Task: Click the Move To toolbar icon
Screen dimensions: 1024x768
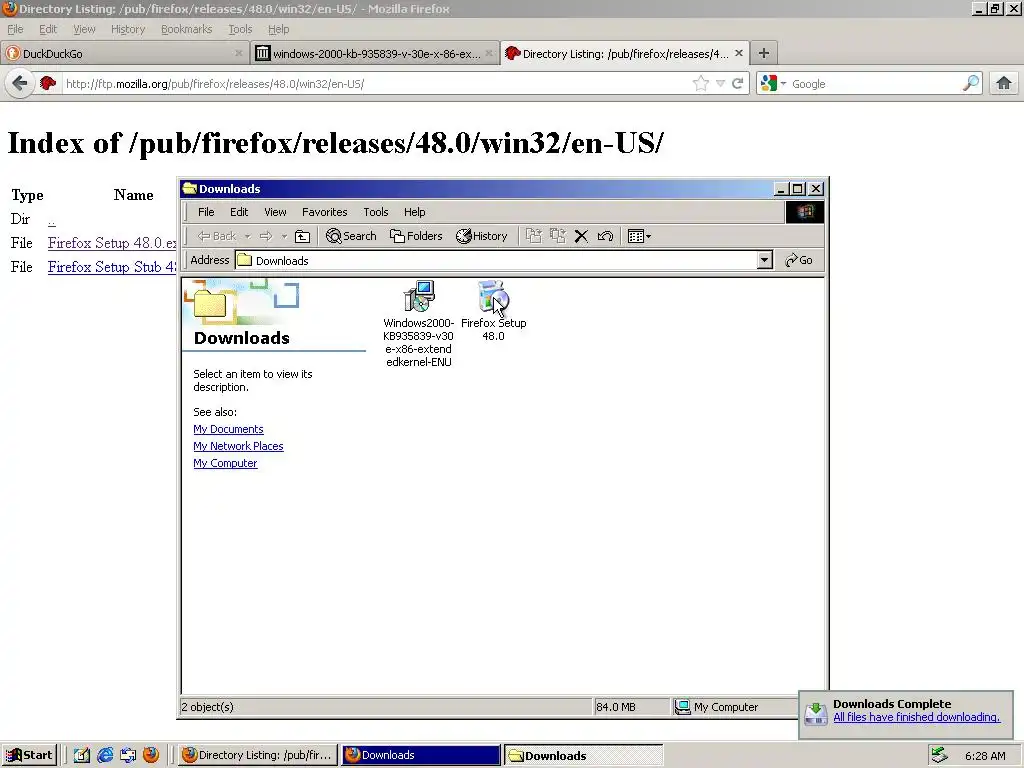Action: tap(534, 236)
